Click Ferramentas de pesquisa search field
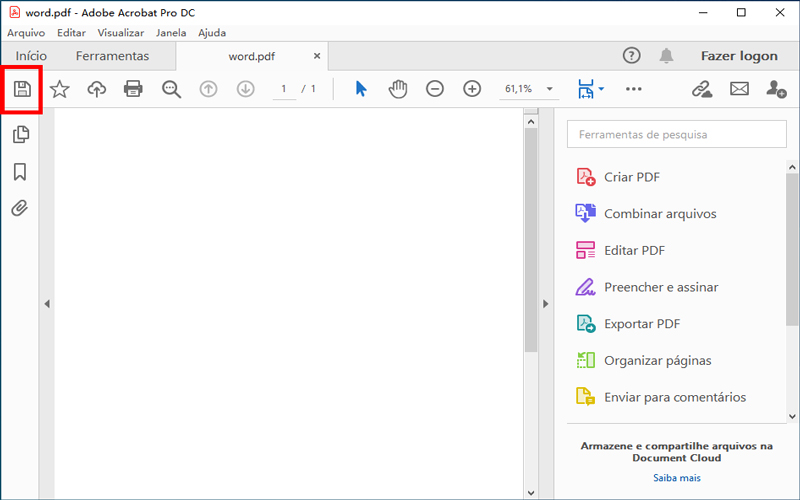Screen dimensions: 800x500 pos(677,134)
